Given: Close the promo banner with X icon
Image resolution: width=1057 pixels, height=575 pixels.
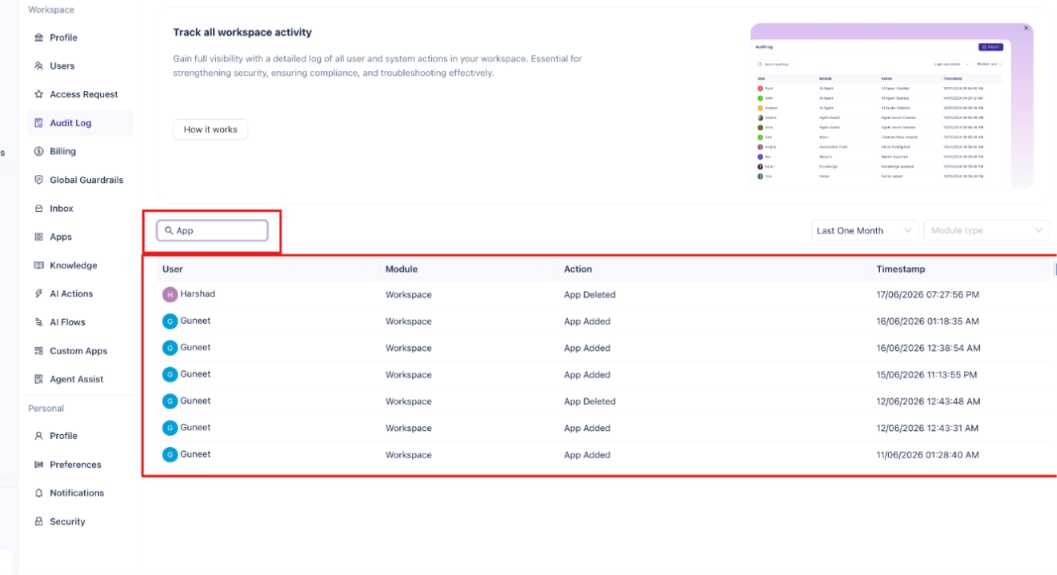Looking at the screenshot, I should (x=1026, y=28).
